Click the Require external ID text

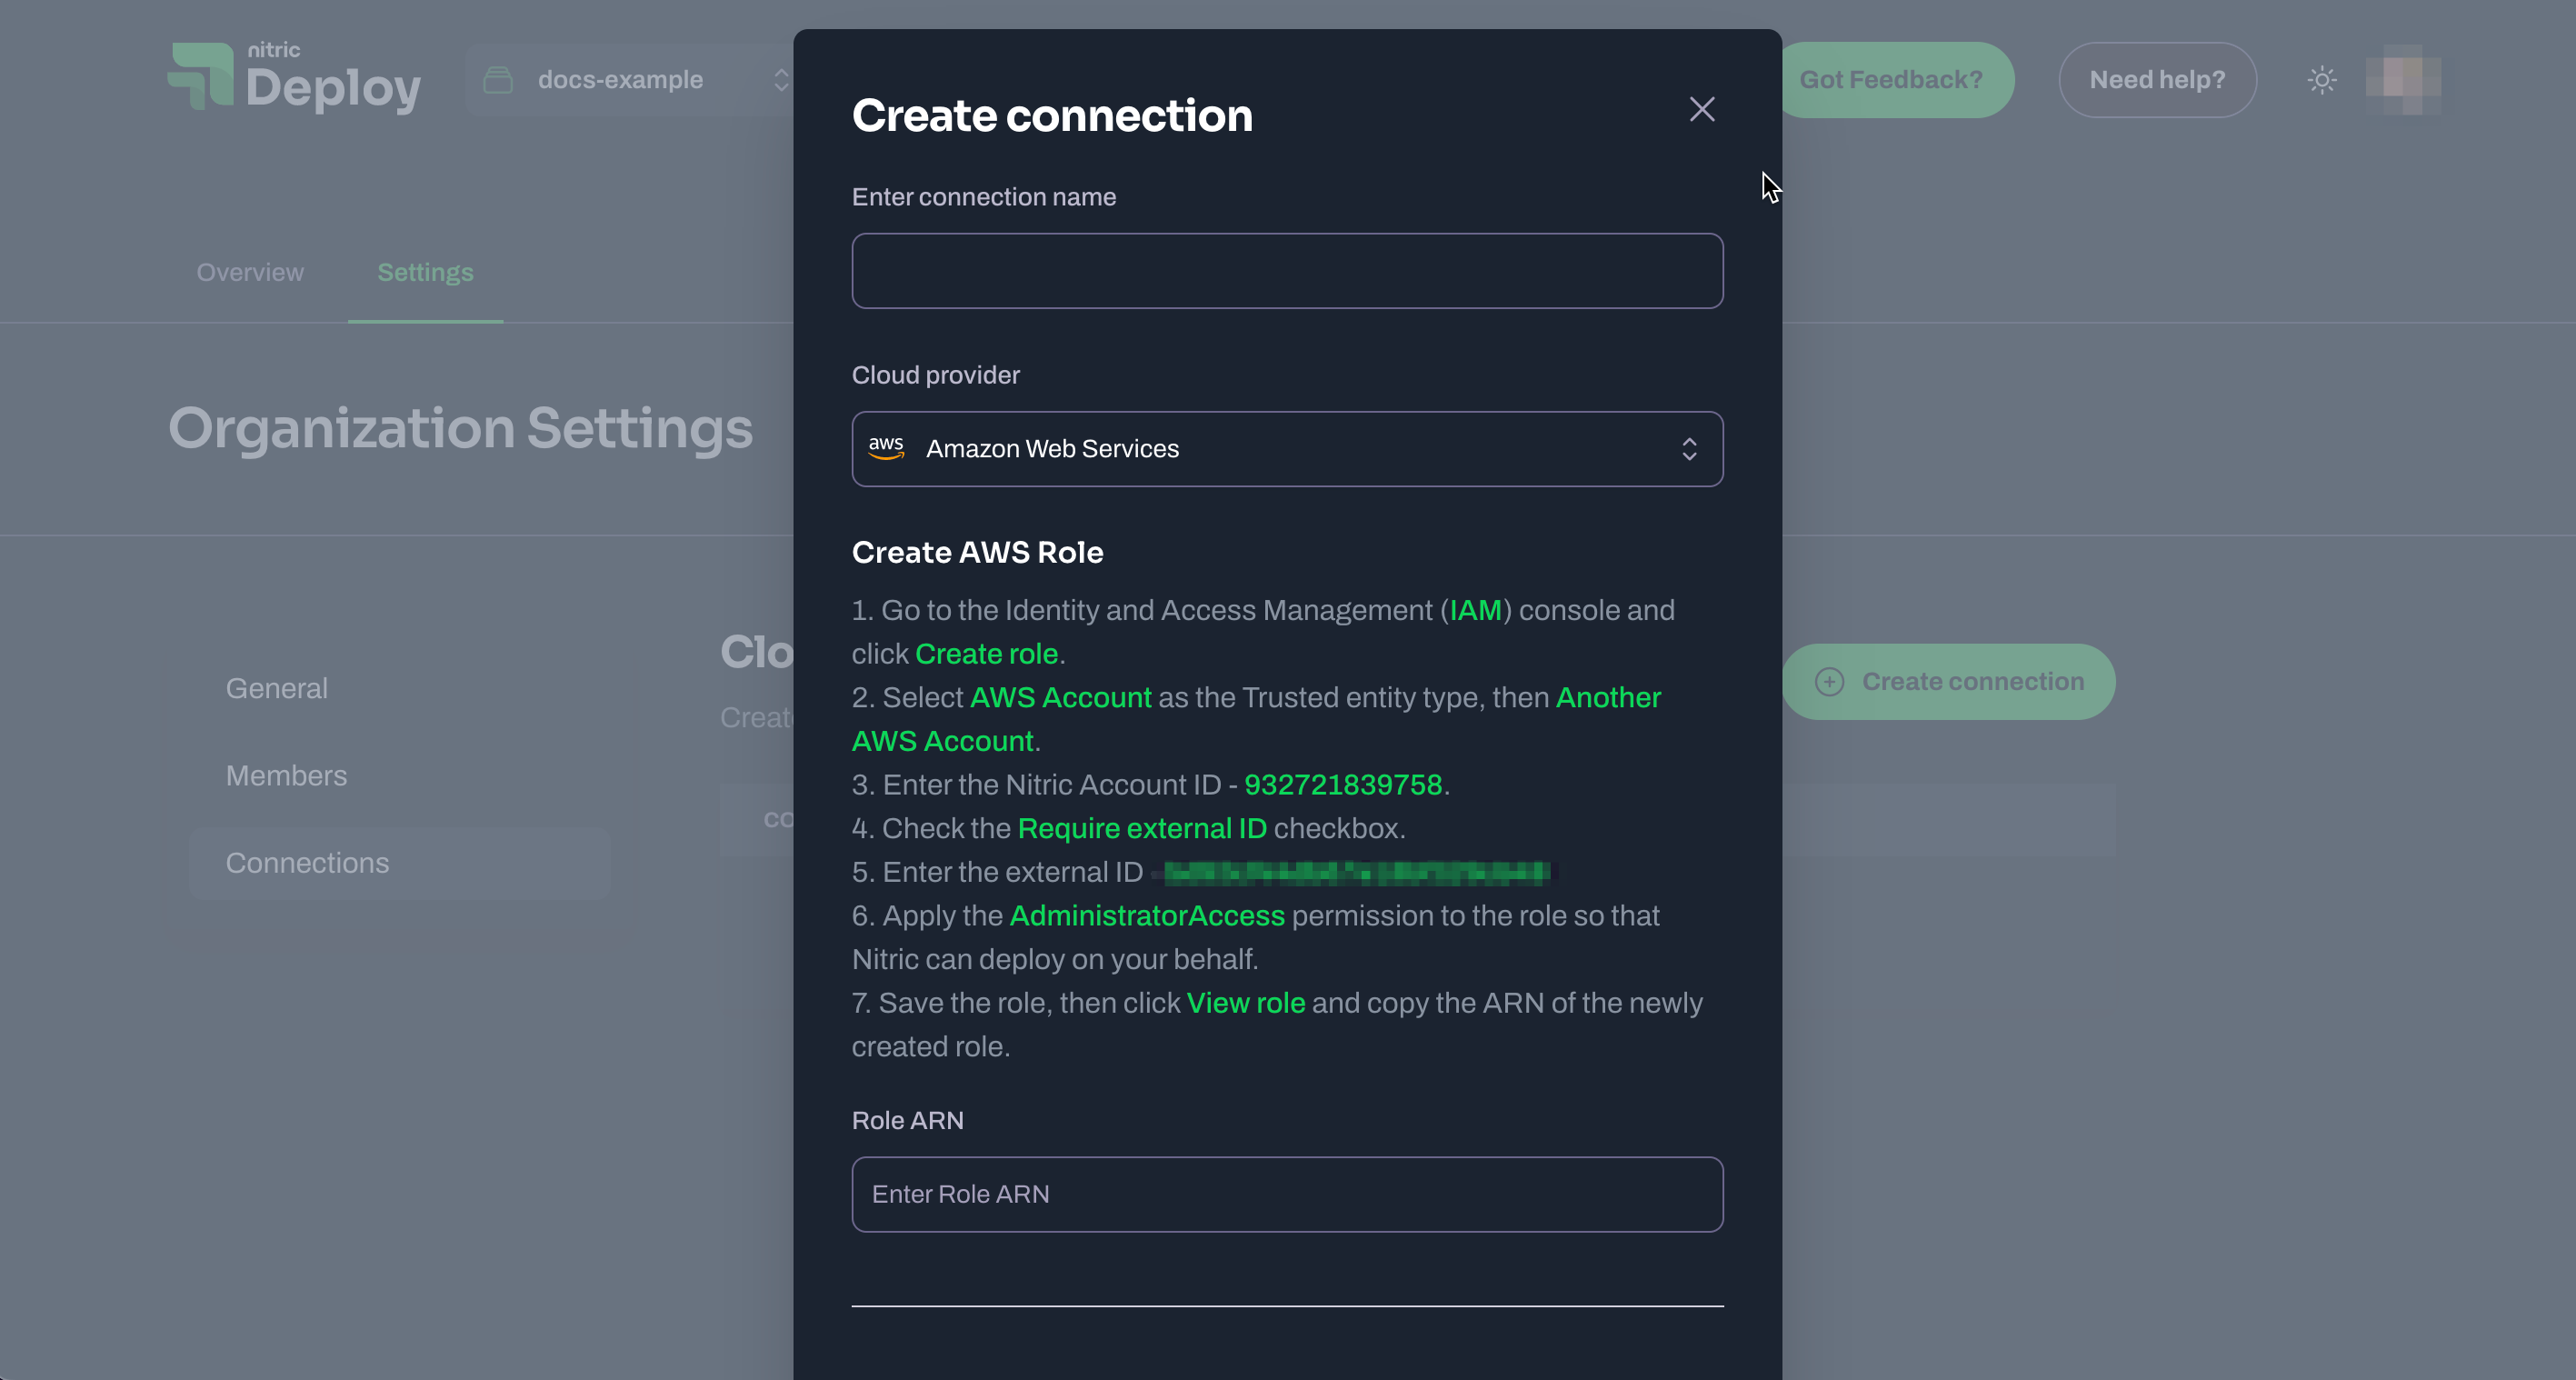click(x=1142, y=828)
